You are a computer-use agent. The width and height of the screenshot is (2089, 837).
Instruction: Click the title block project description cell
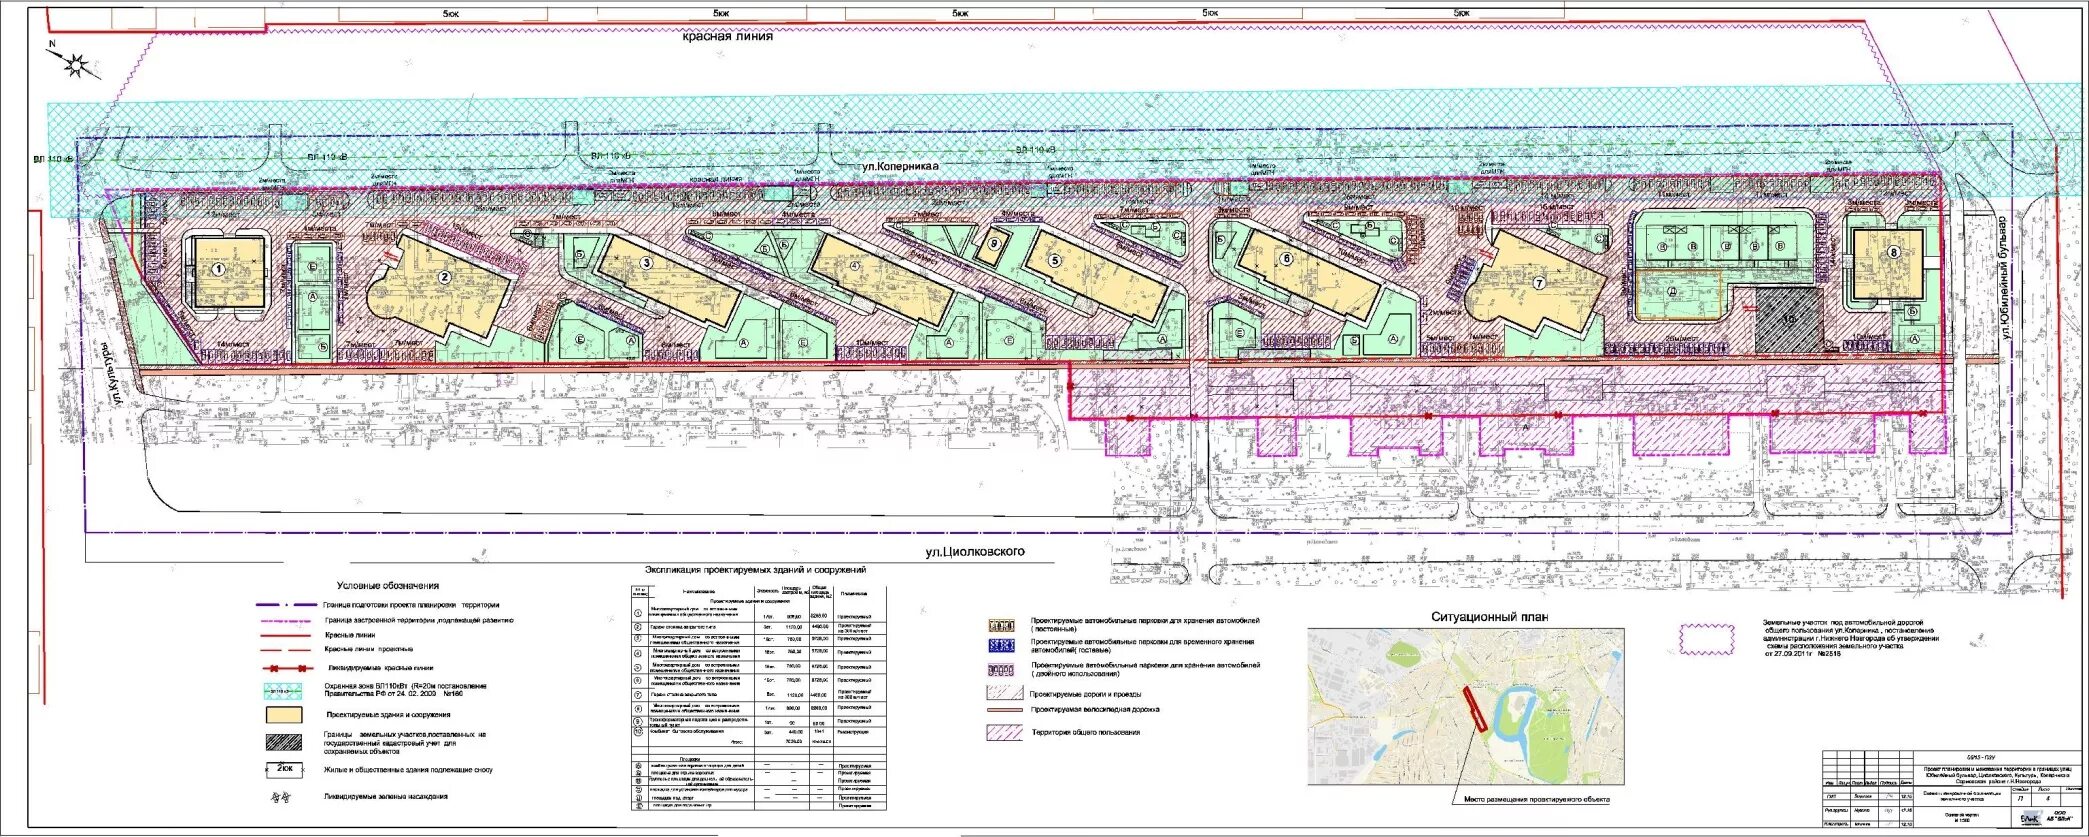pos(1999,777)
